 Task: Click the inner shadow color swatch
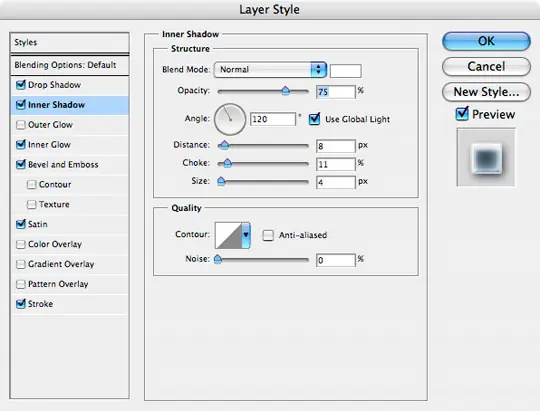click(x=346, y=71)
